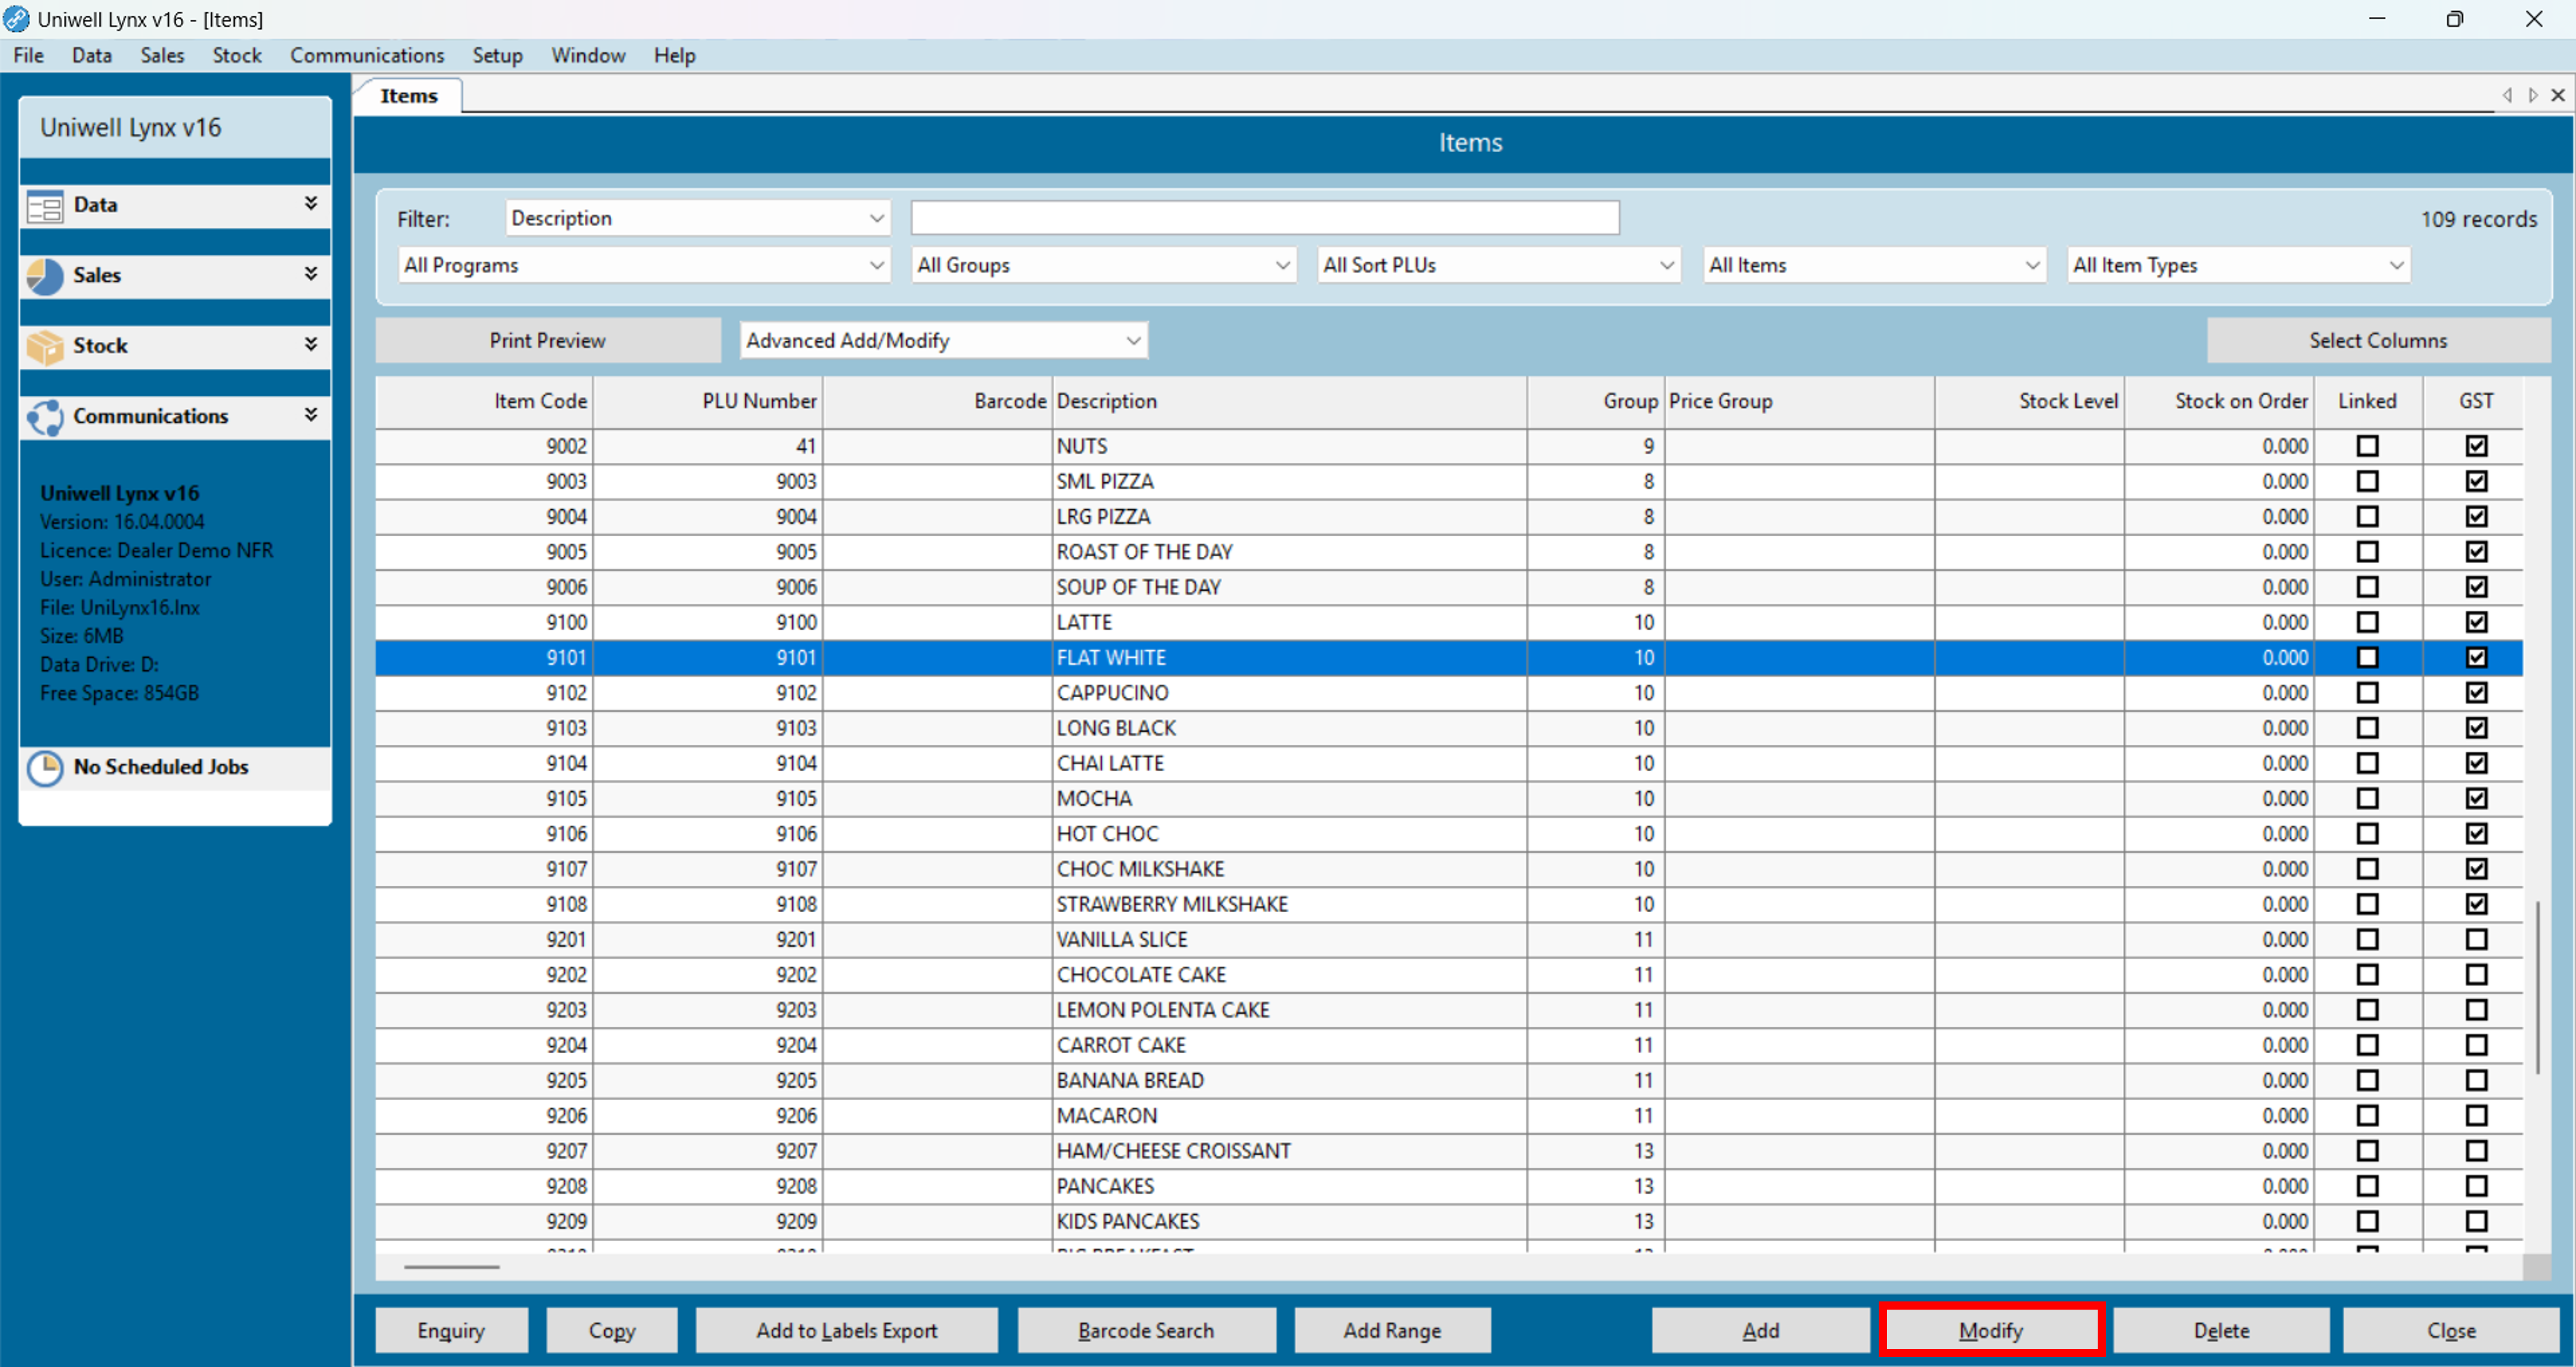This screenshot has width=2576, height=1367.
Task: Click the Uniwell Lynx title bar app icon
Action: [x=17, y=19]
